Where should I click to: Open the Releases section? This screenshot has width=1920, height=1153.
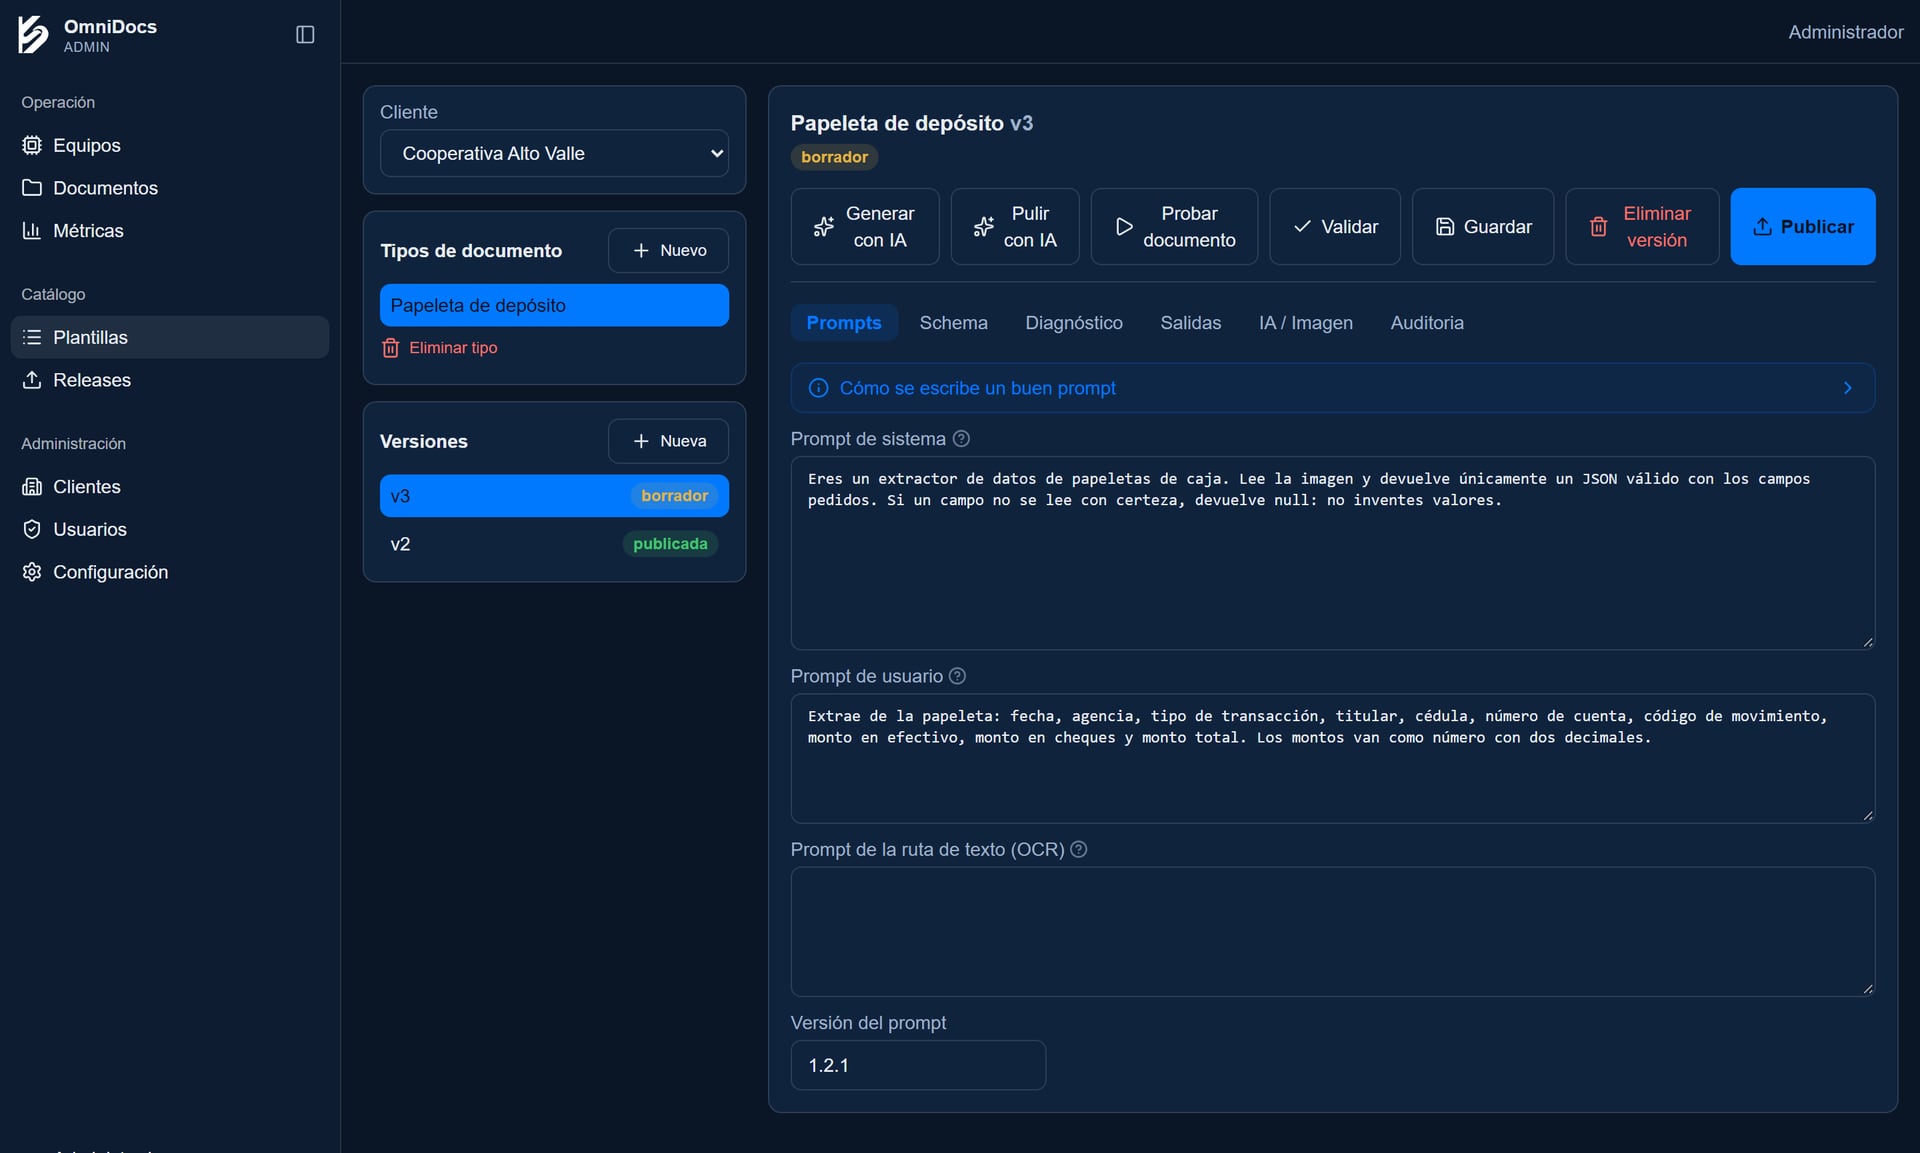(170, 380)
